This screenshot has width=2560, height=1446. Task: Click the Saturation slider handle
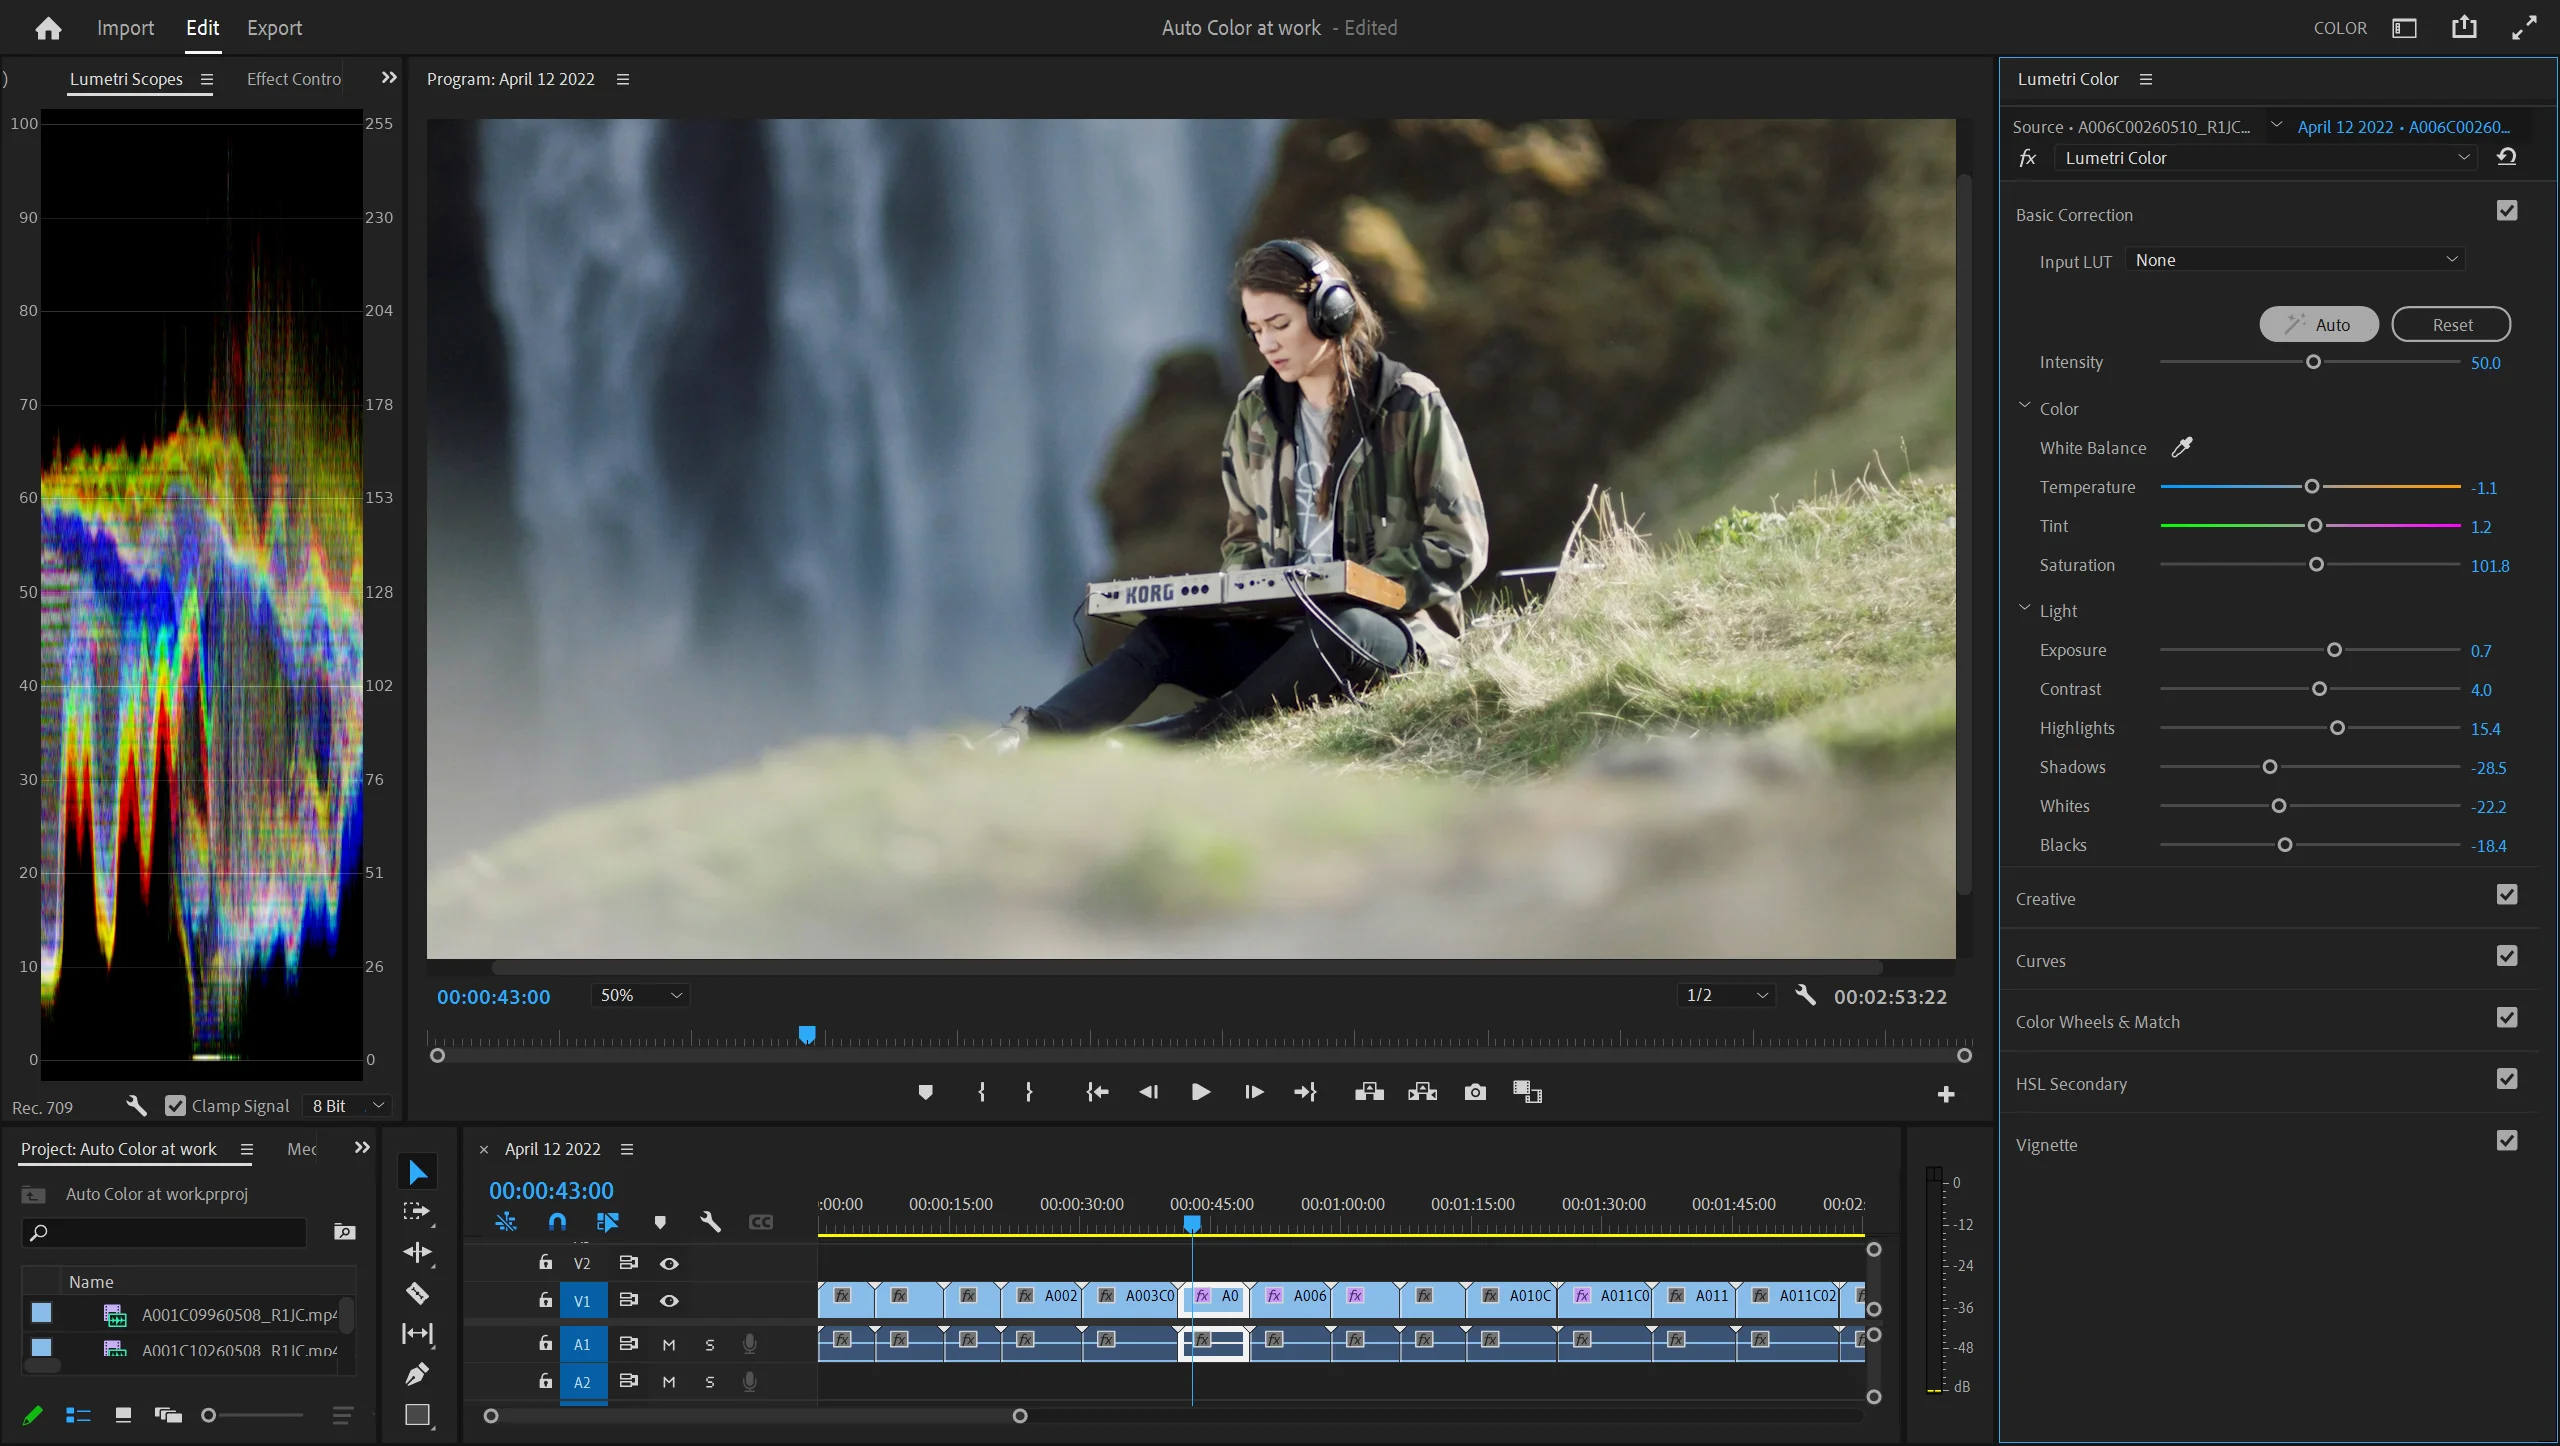coord(2316,564)
